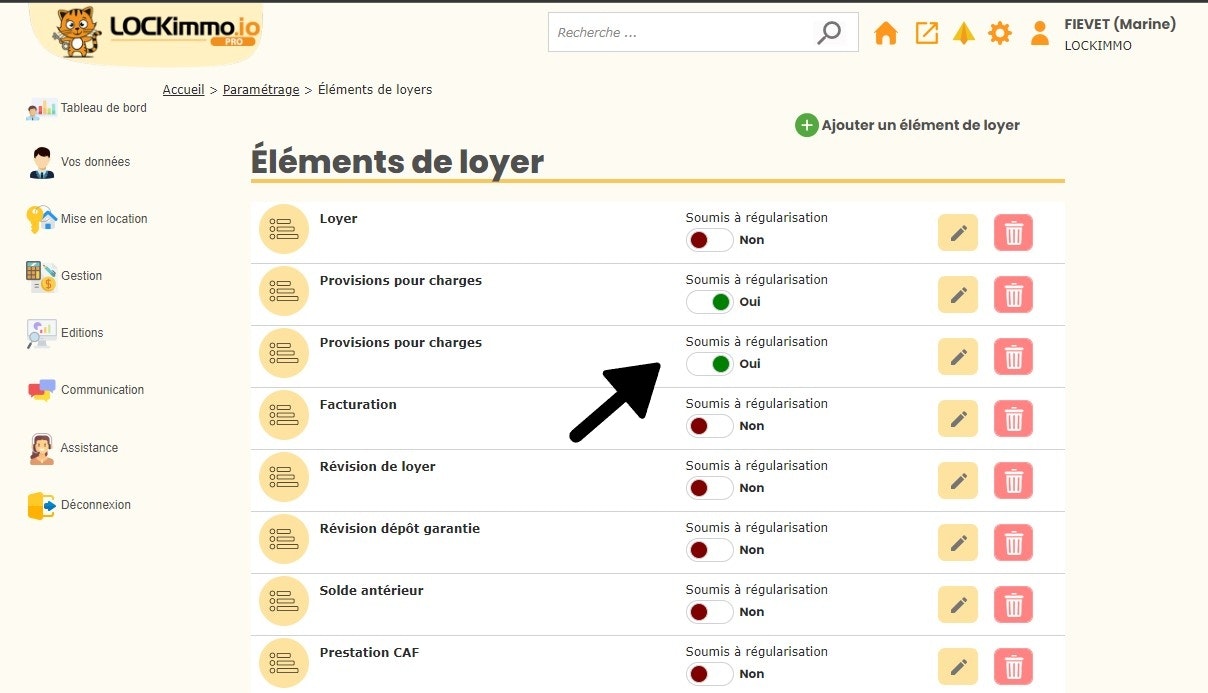This screenshot has height=693, width=1208.
Task: Click the pencil icon on the Facturation row
Action: pos(958,419)
